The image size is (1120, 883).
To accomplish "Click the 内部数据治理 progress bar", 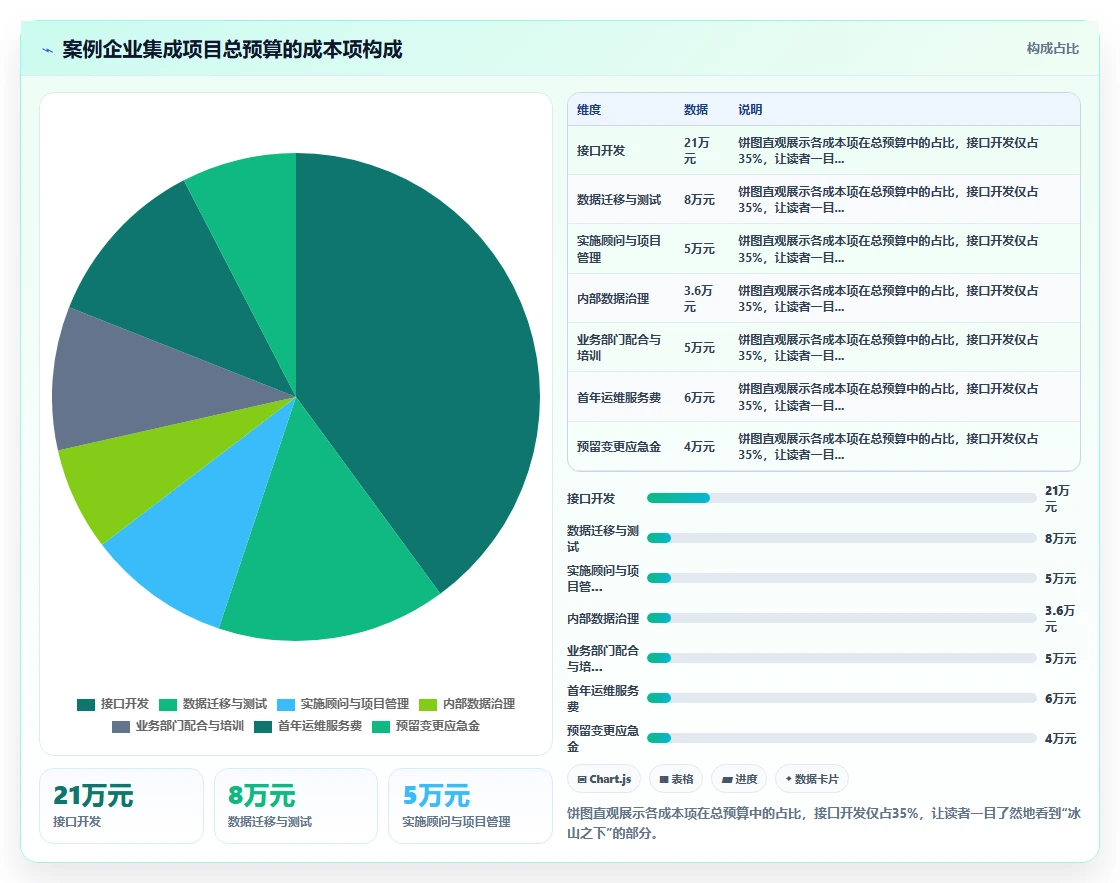I will coord(841,618).
